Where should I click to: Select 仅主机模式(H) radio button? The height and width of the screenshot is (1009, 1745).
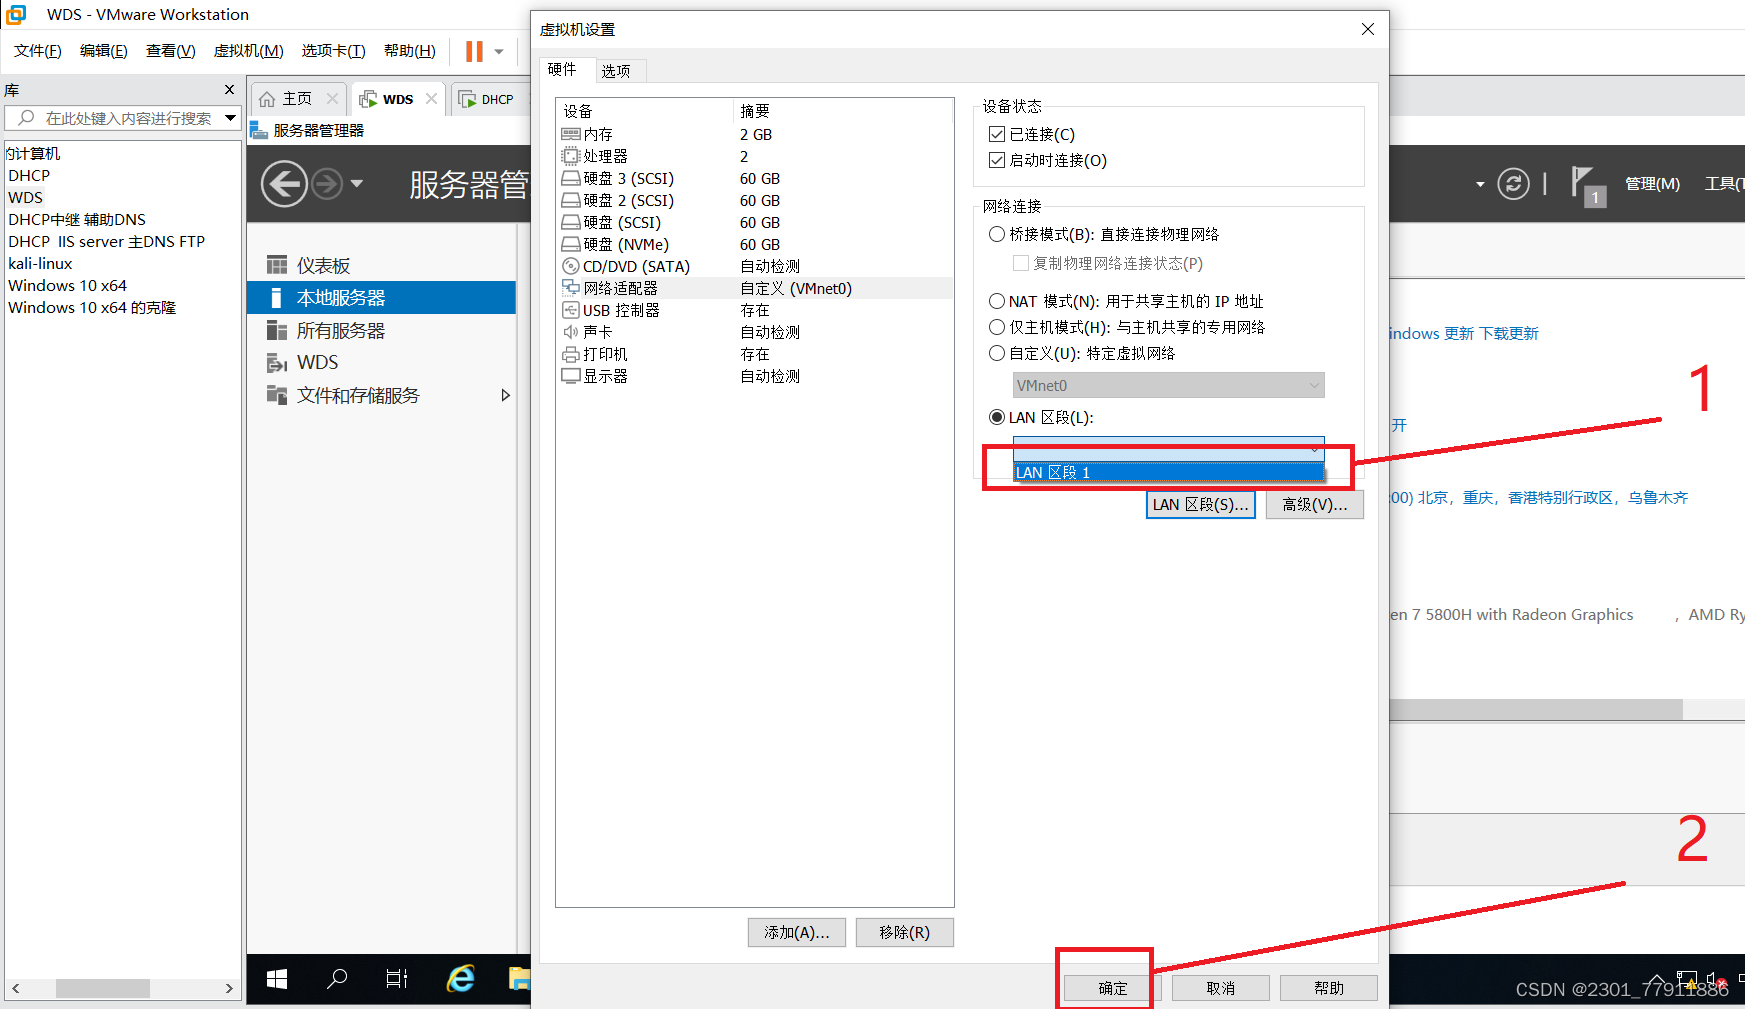[996, 327]
